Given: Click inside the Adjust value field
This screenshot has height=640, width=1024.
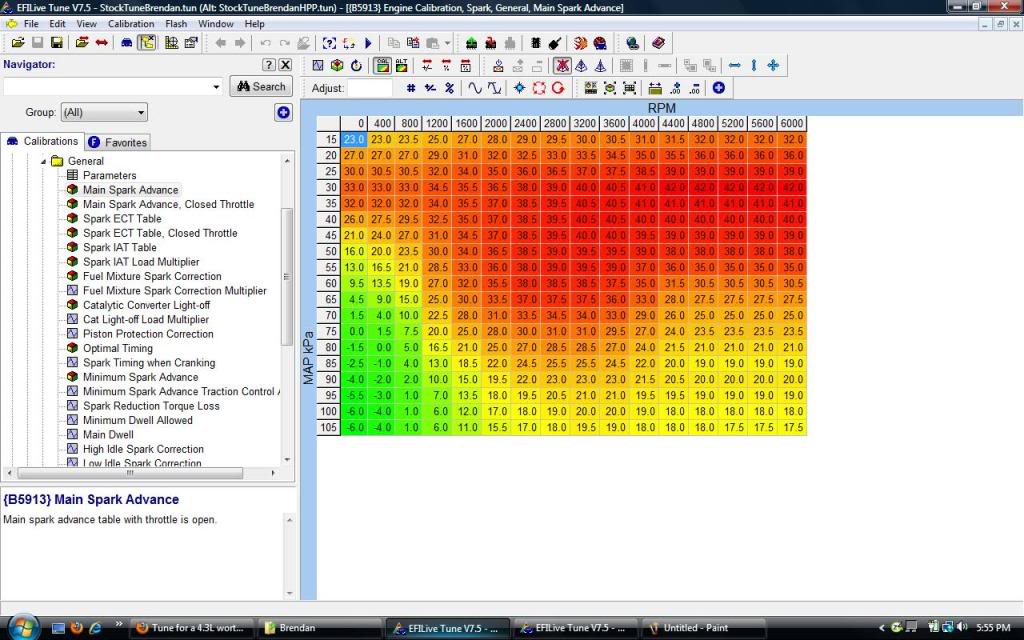Looking at the screenshot, I should [x=370, y=88].
